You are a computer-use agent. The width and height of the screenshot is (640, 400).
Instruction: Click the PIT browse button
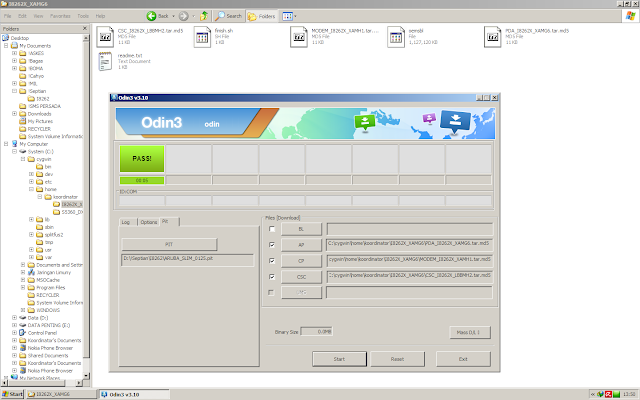[x=169, y=244]
